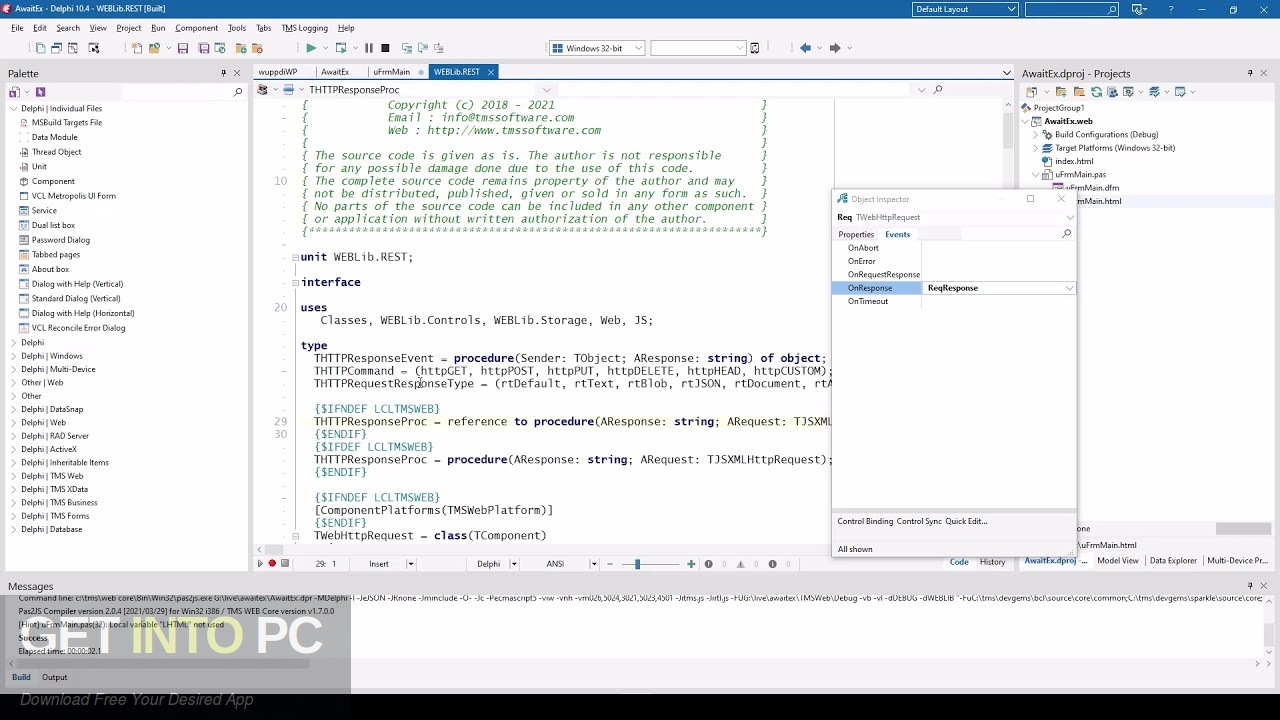Open the File menu
The width and height of the screenshot is (1280, 720).
pos(17,28)
